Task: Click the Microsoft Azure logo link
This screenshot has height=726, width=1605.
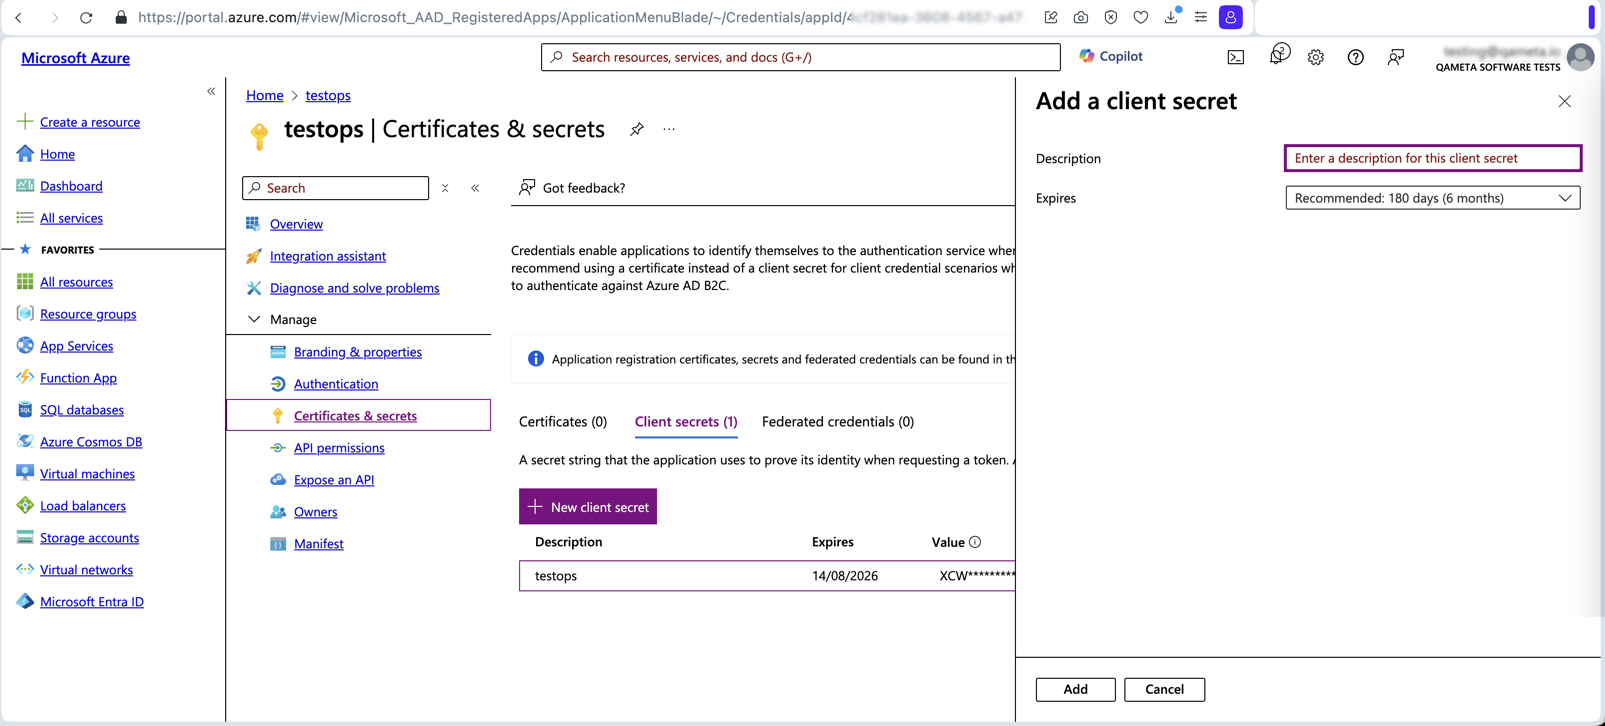Action: click(76, 58)
